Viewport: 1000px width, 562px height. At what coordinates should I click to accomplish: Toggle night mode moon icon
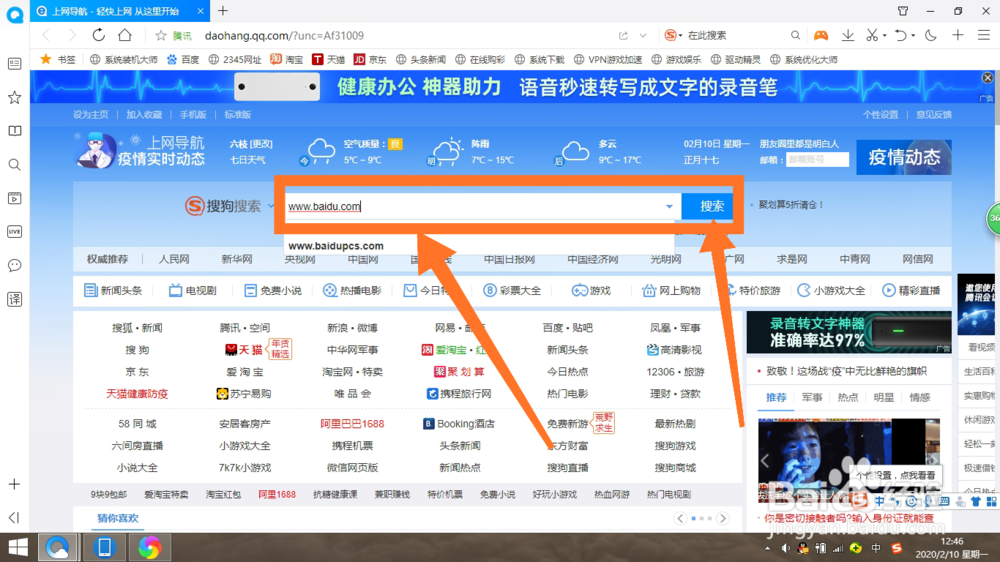click(x=930, y=35)
